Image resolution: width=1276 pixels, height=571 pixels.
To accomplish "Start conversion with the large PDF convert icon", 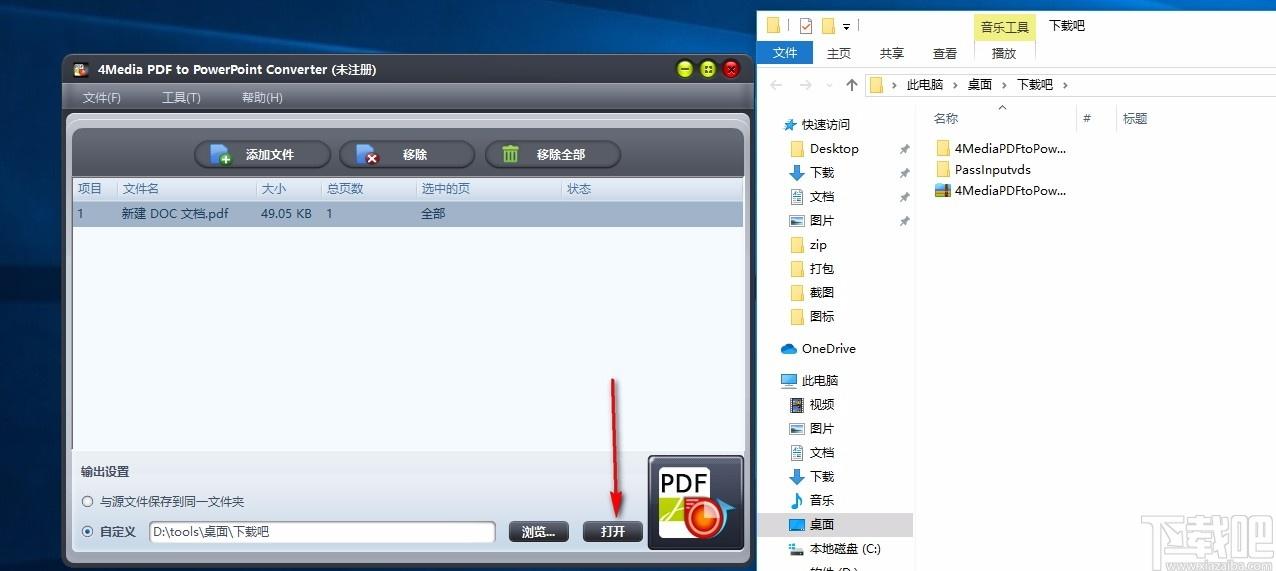I will pos(696,502).
